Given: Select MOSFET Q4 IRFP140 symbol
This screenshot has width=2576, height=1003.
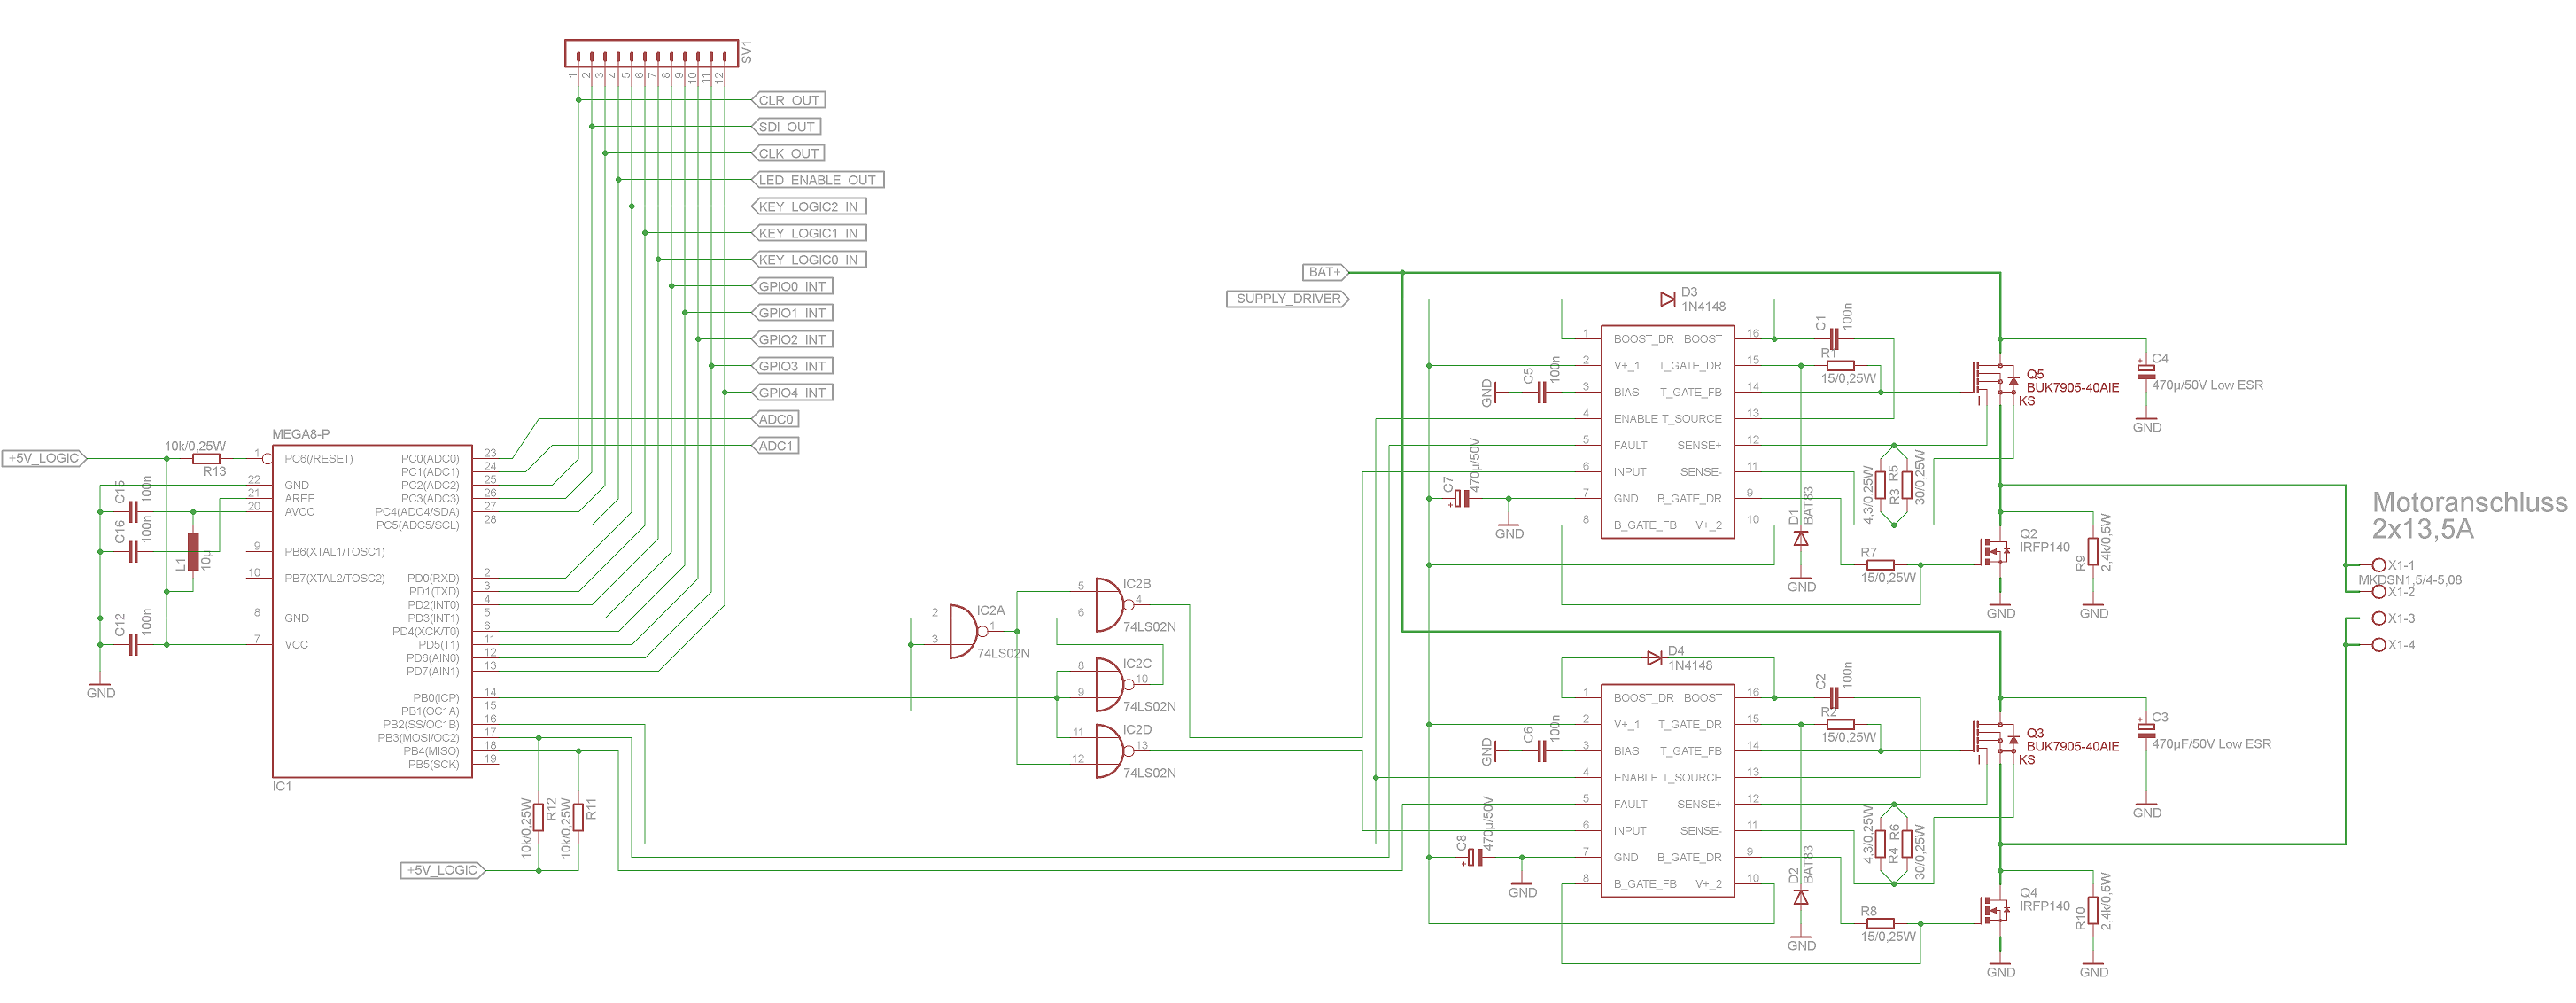Looking at the screenshot, I should point(1995,910).
